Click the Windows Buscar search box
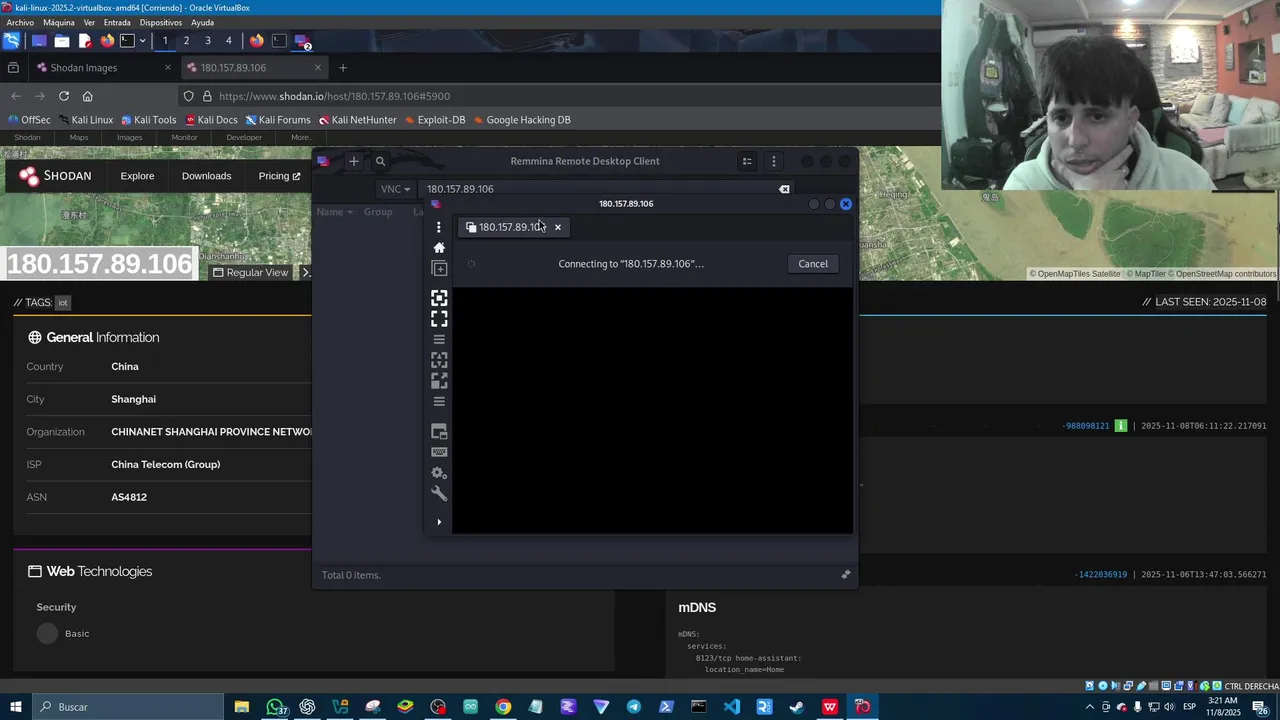 pyautogui.click(x=128, y=707)
